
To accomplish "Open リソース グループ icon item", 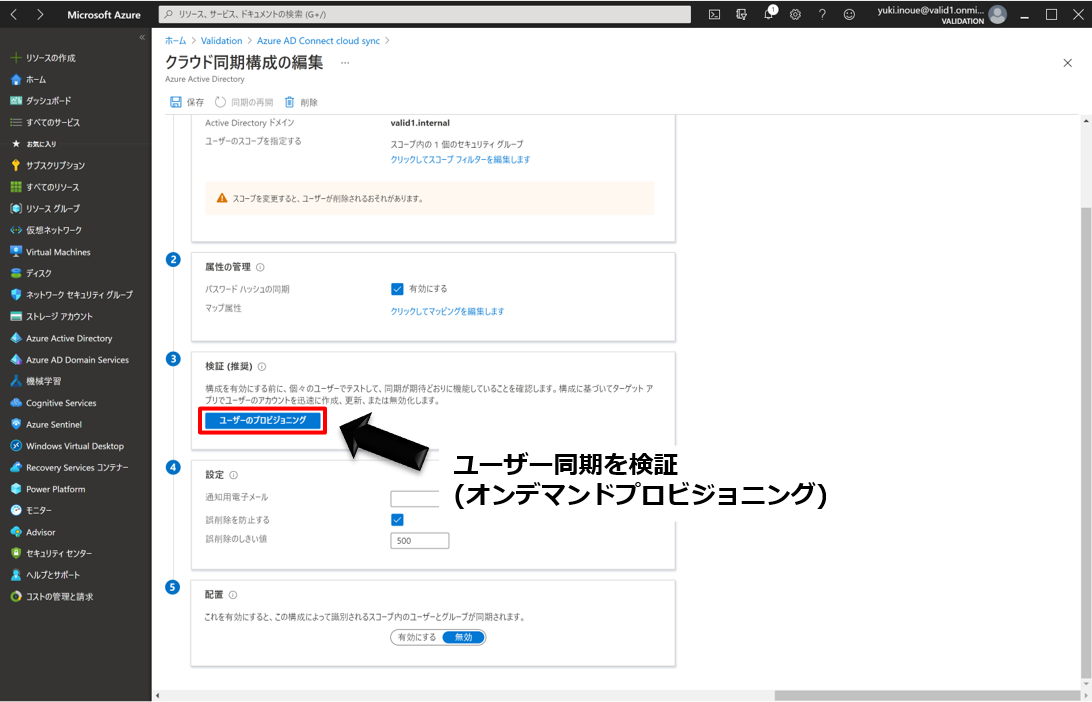I will click(16, 208).
